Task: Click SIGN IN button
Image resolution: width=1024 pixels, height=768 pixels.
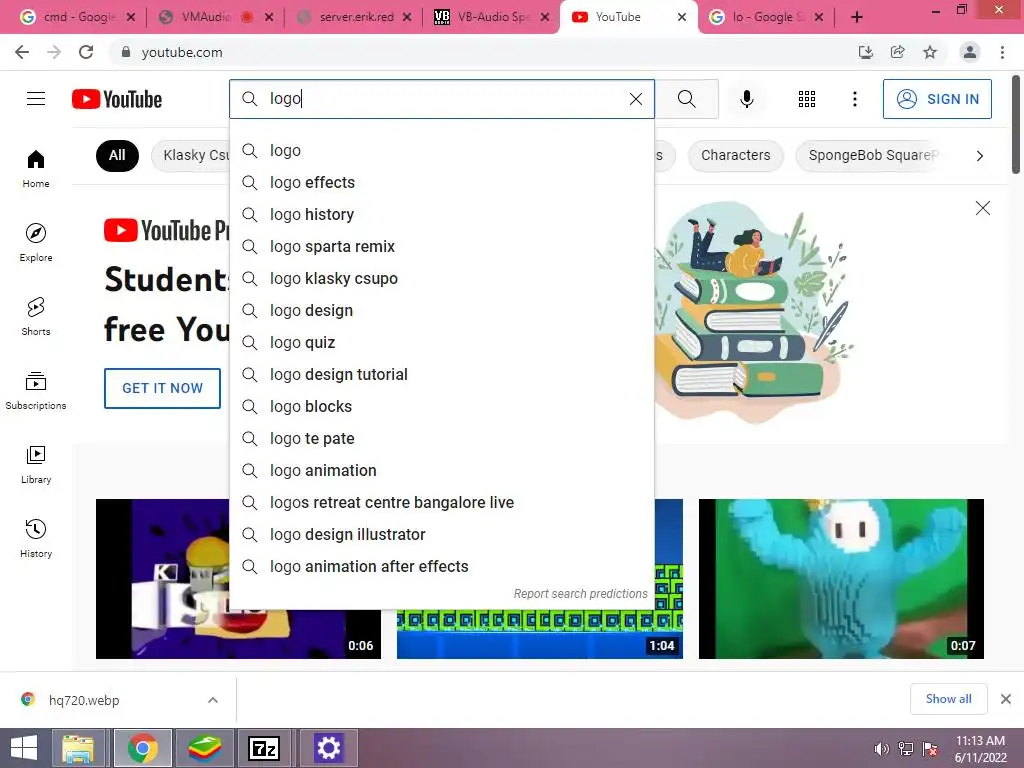Action: tap(937, 99)
